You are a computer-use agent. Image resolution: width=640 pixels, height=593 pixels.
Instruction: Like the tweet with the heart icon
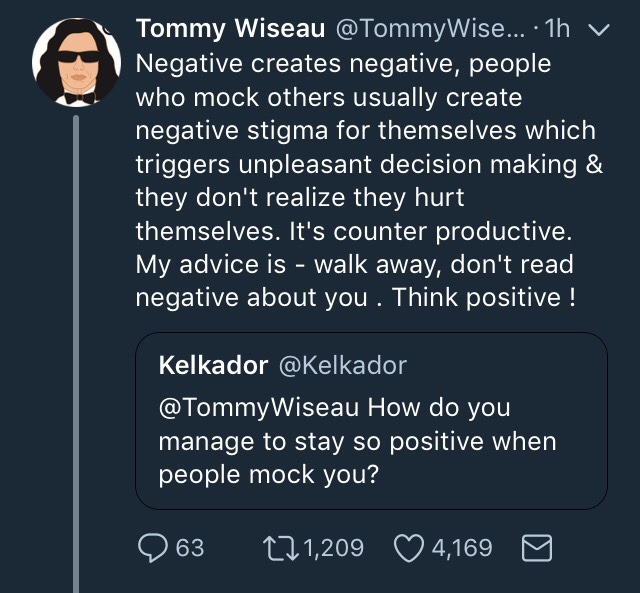click(411, 547)
